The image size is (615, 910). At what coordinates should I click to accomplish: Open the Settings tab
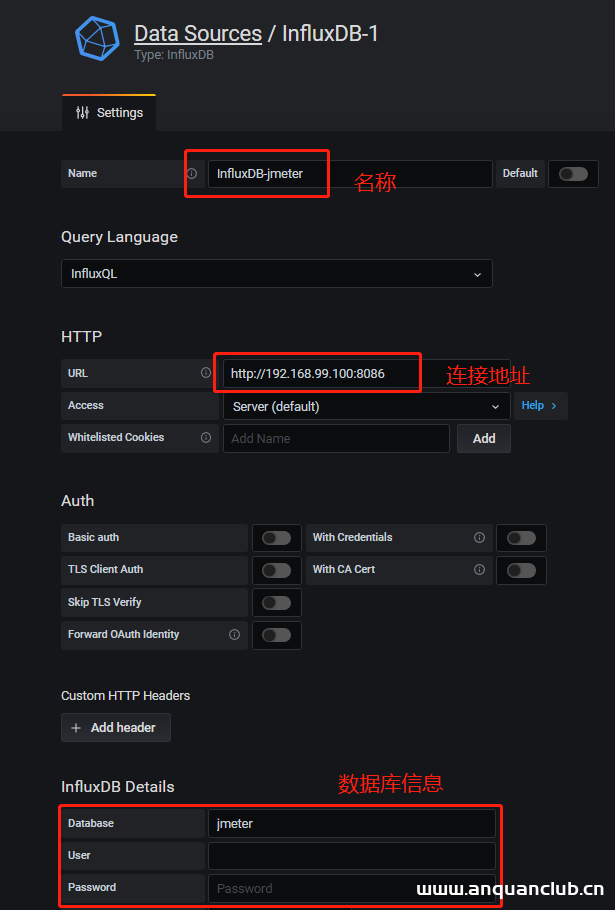(109, 113)
